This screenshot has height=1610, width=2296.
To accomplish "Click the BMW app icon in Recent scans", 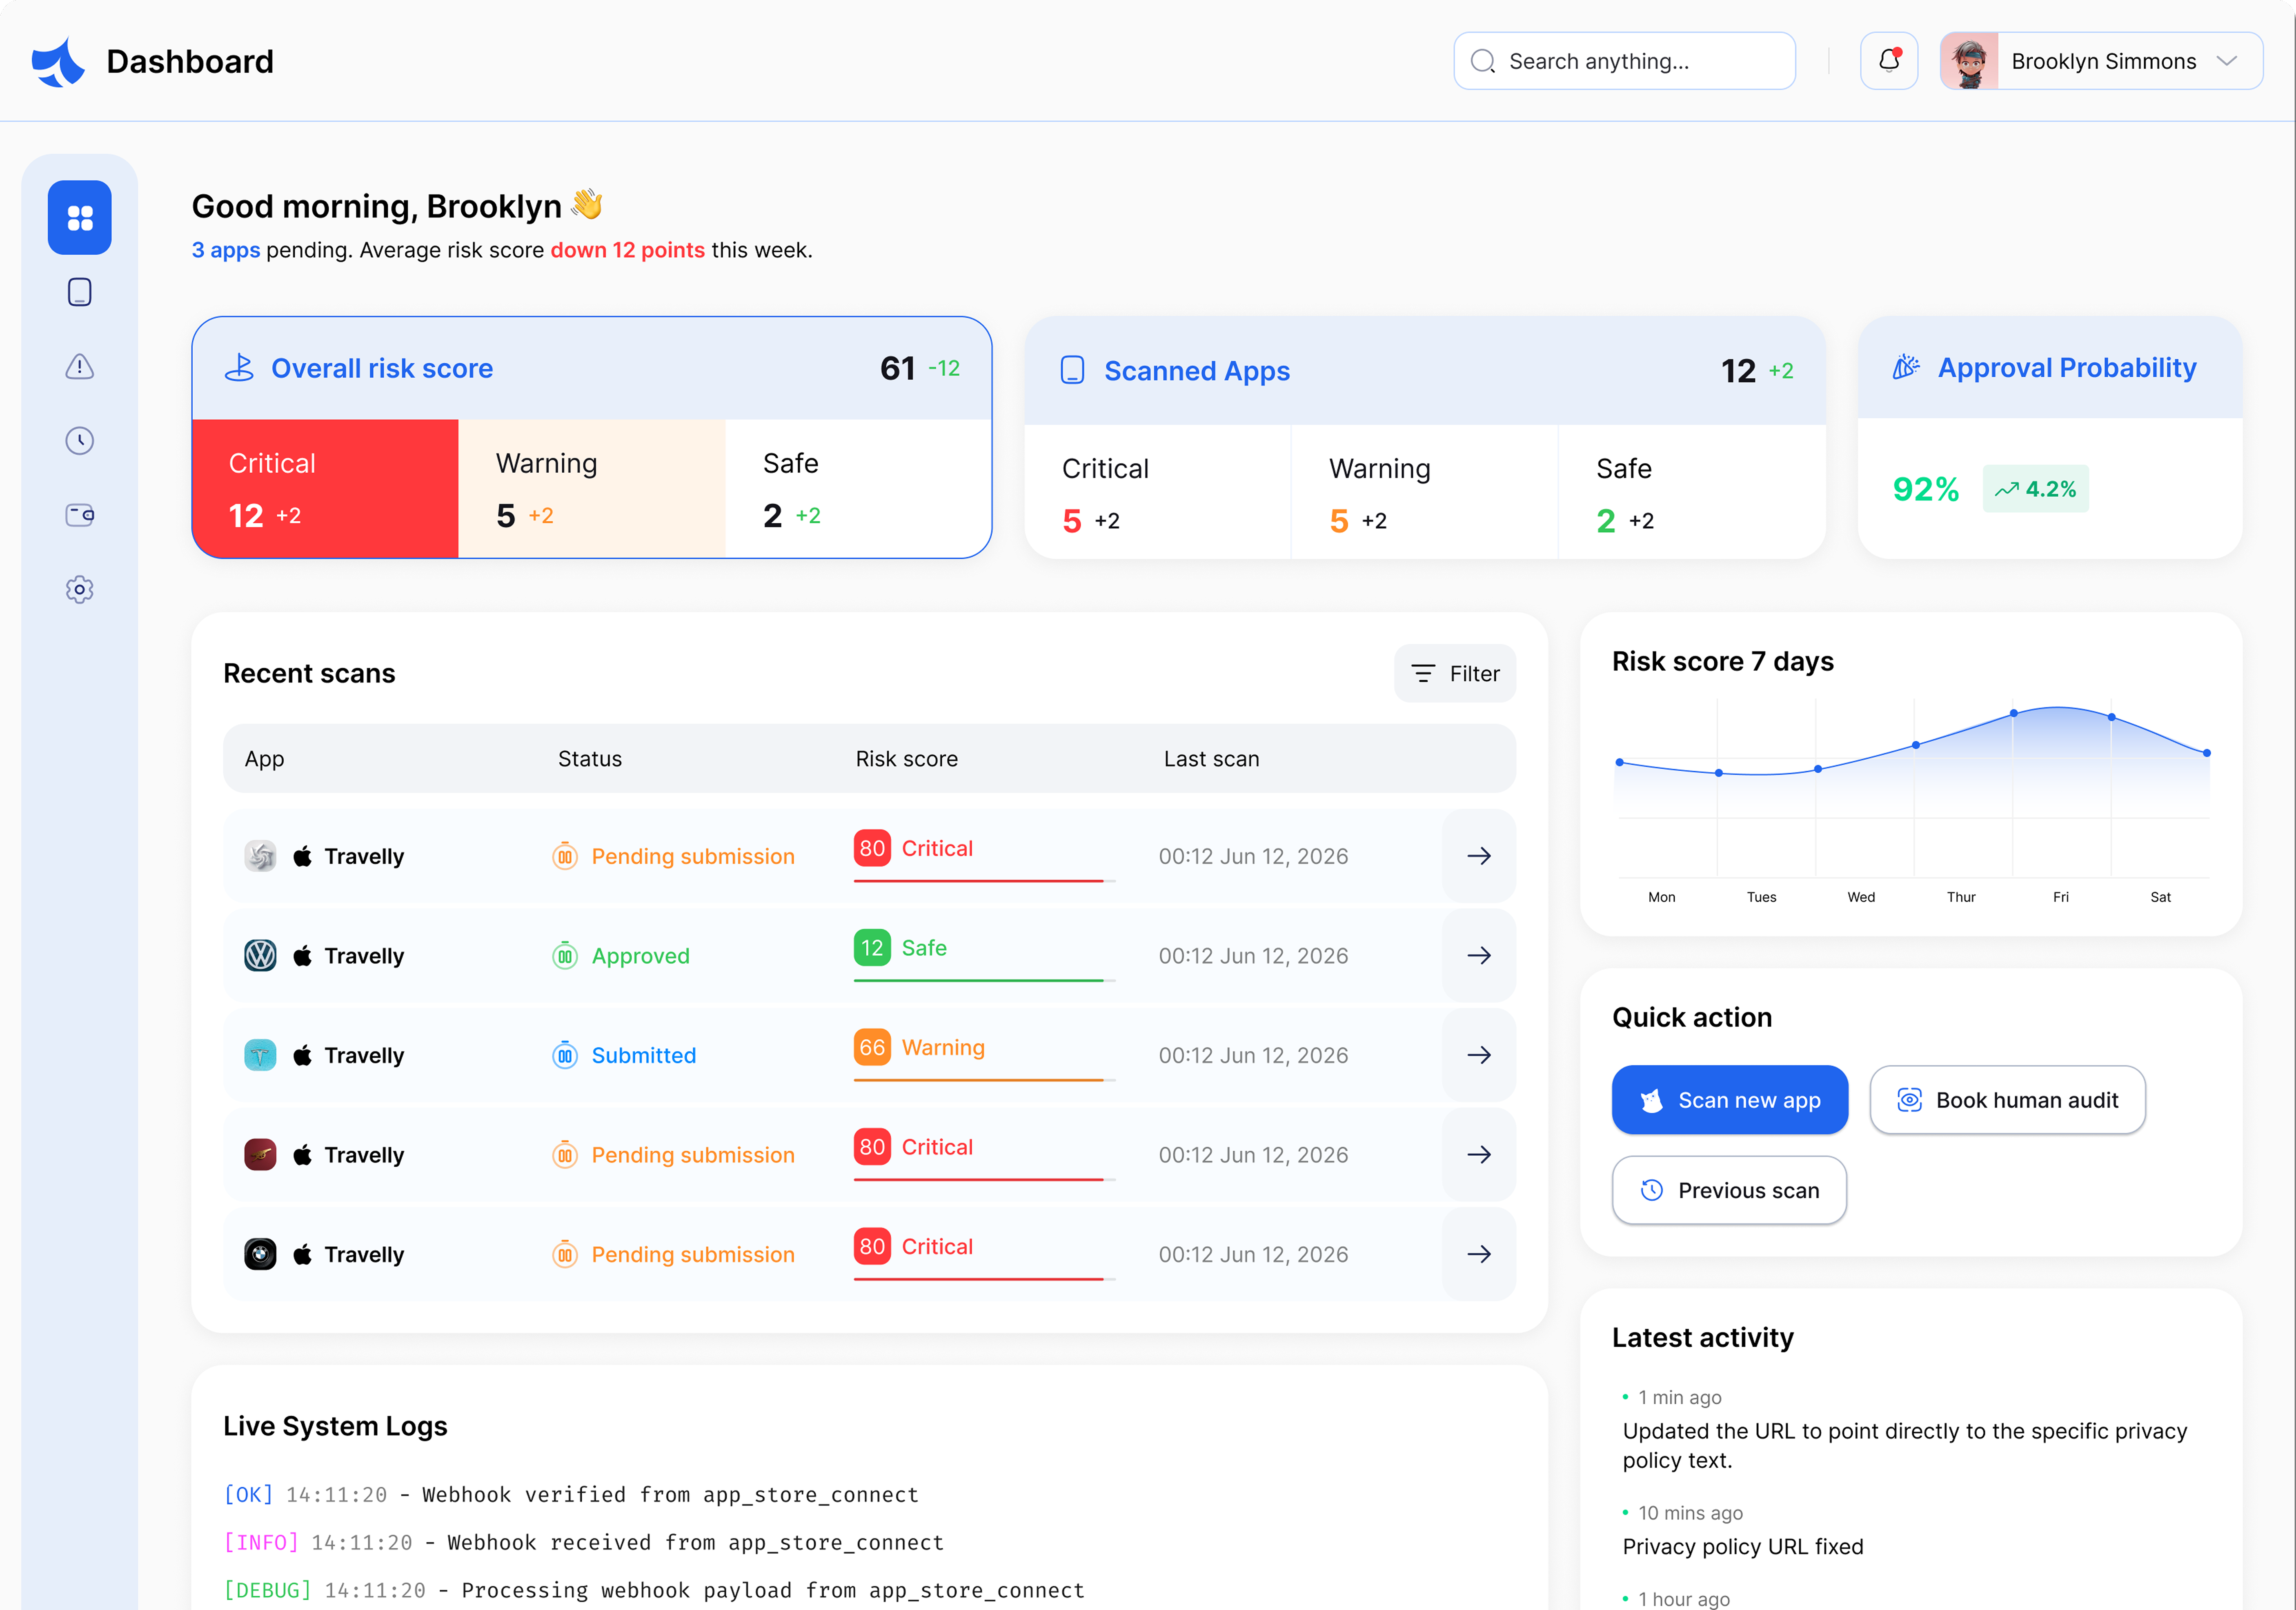I will (260, 1254).
